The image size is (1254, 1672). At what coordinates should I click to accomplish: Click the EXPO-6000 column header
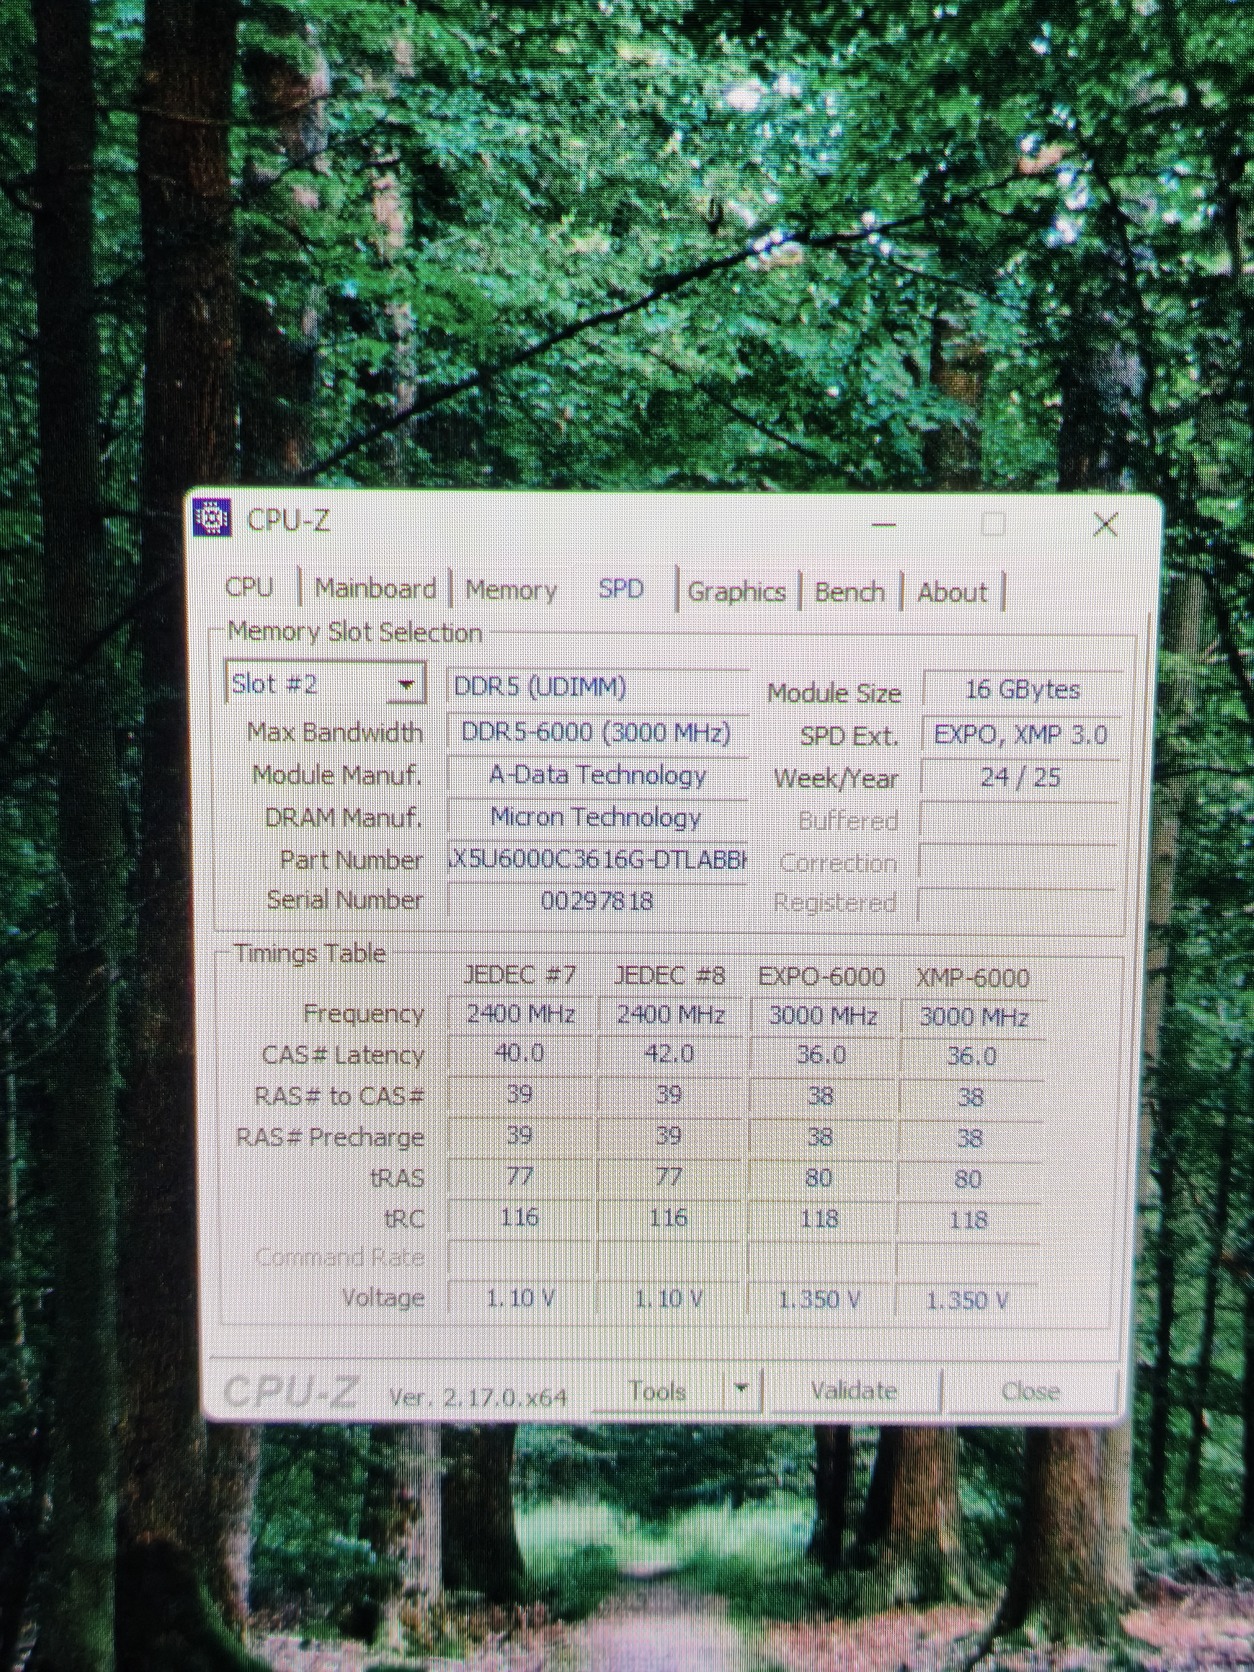coord(821,976)
